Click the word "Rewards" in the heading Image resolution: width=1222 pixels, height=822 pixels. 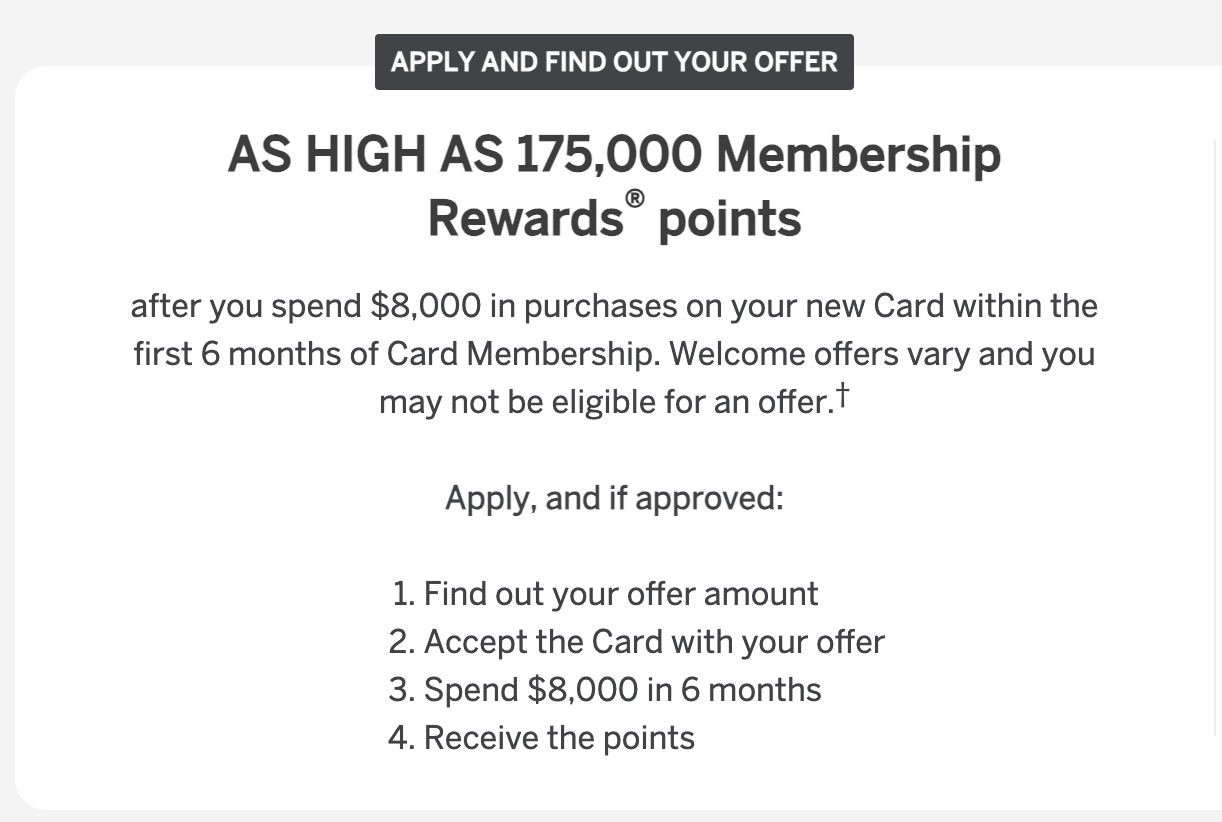tap(525, 218)
